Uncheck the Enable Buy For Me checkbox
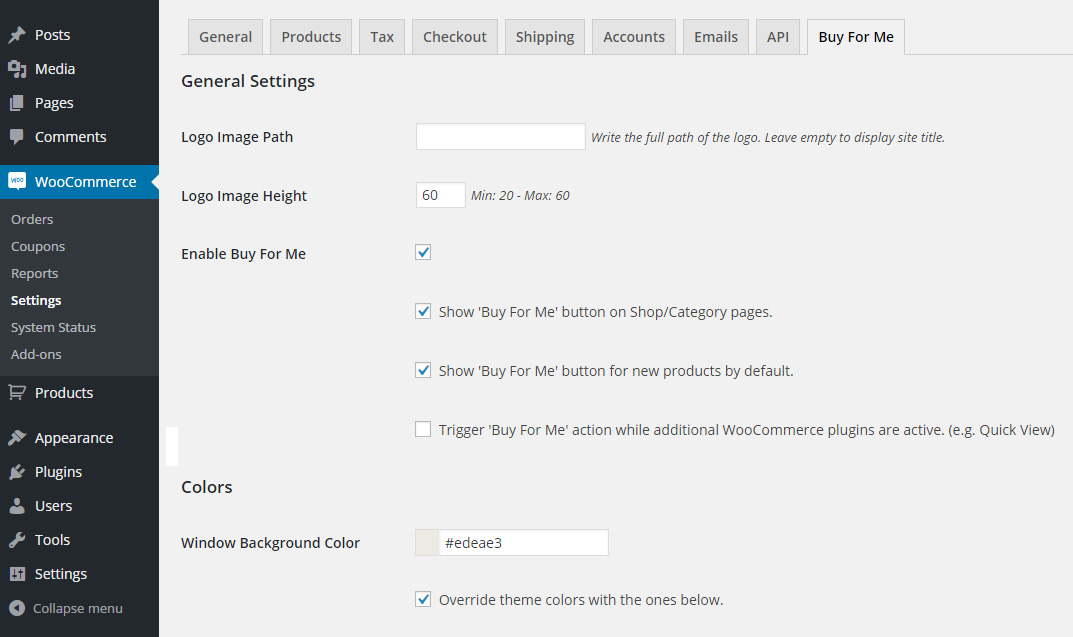The image size is (1073, 637). click(423, 253)
